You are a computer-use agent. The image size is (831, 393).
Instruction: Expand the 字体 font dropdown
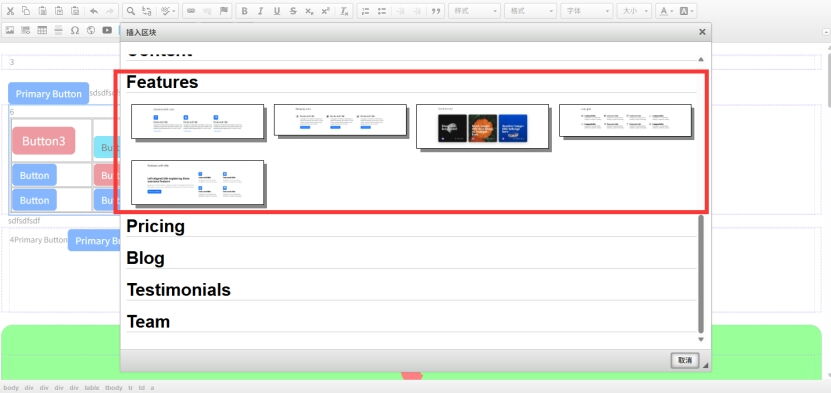pyautogui.click(x=587, y=11)
